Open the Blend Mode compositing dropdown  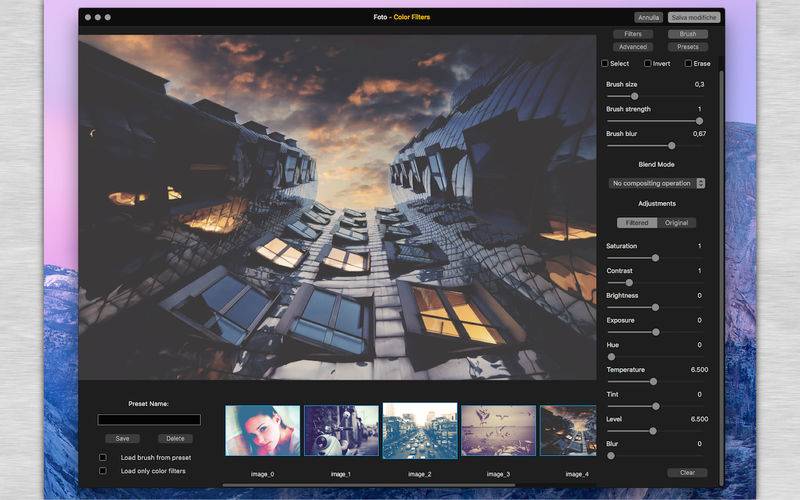point(657,183)
